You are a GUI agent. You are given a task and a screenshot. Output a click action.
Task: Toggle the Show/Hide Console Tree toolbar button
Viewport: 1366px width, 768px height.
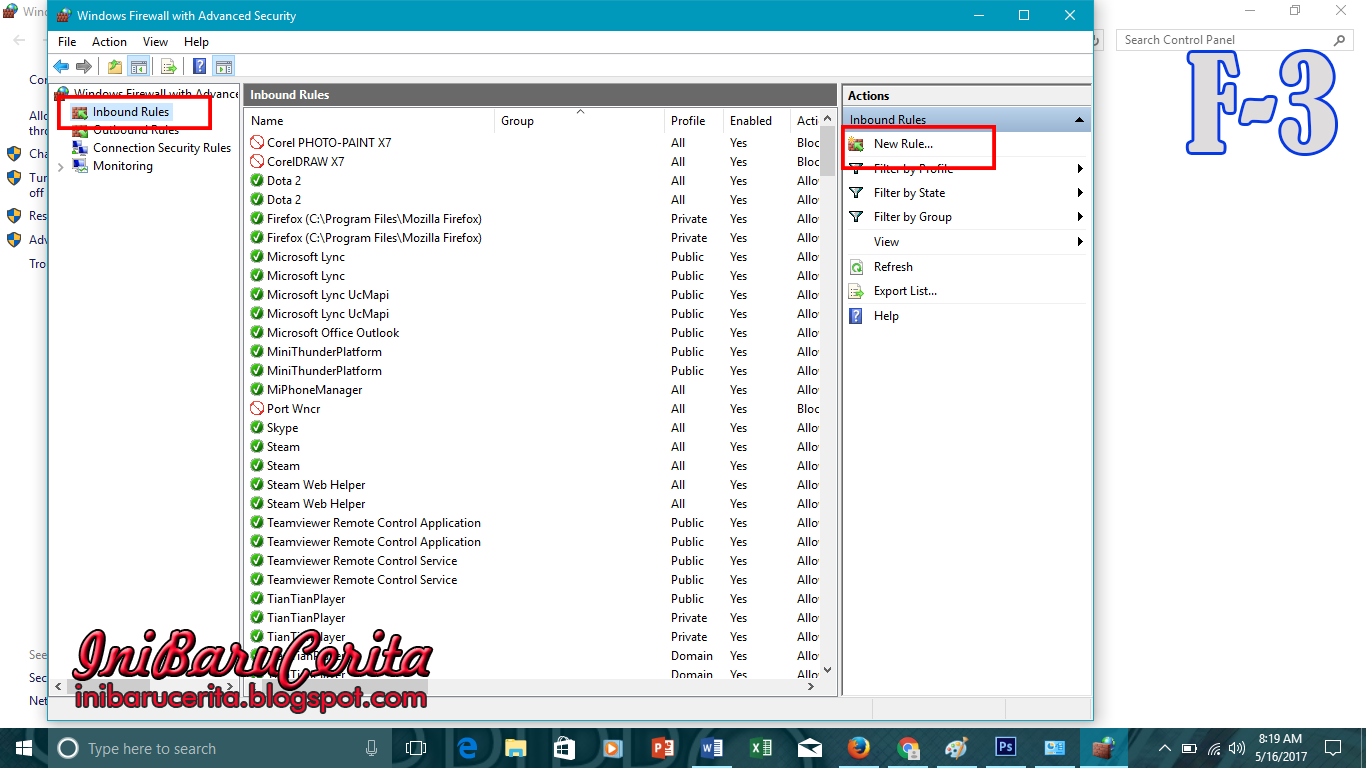pos(139,66)
